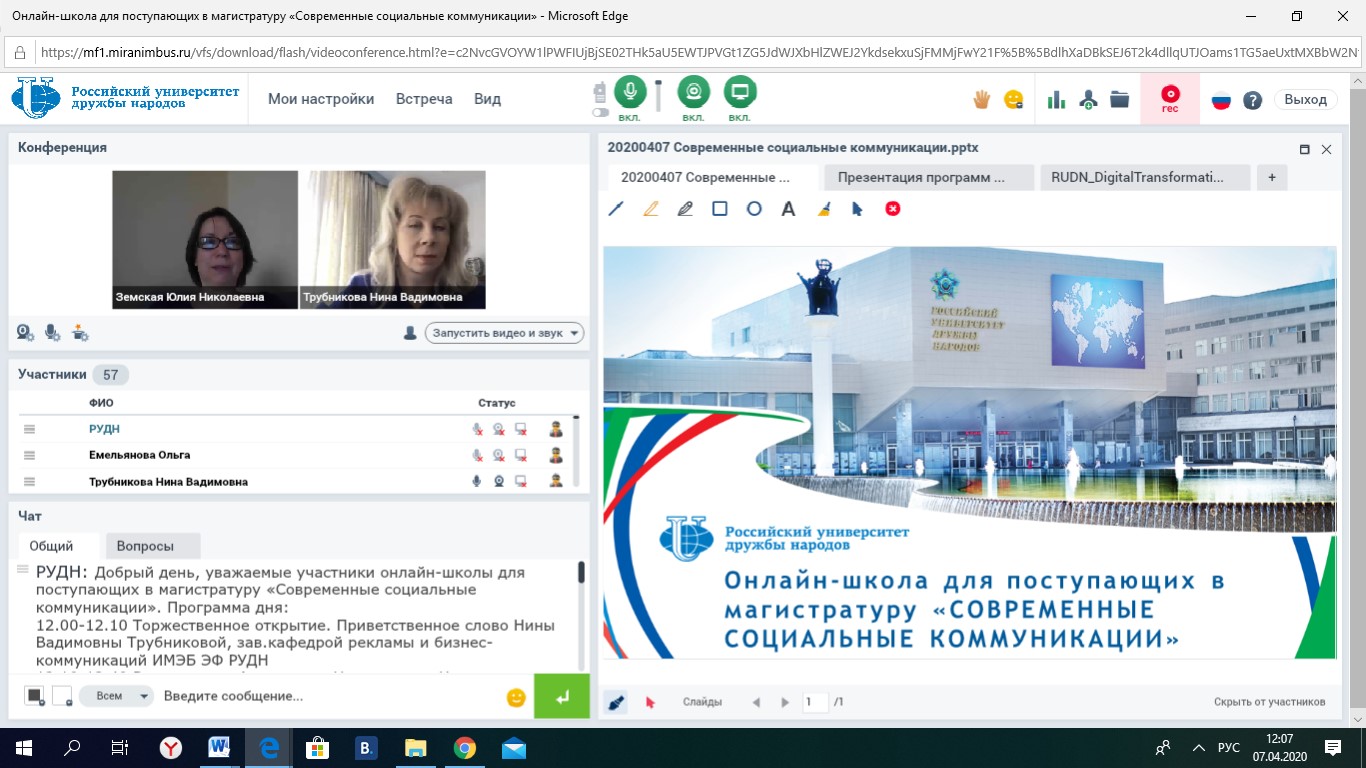Switch to the RUDN_DigitalTransformati tab

(1145, 177)
